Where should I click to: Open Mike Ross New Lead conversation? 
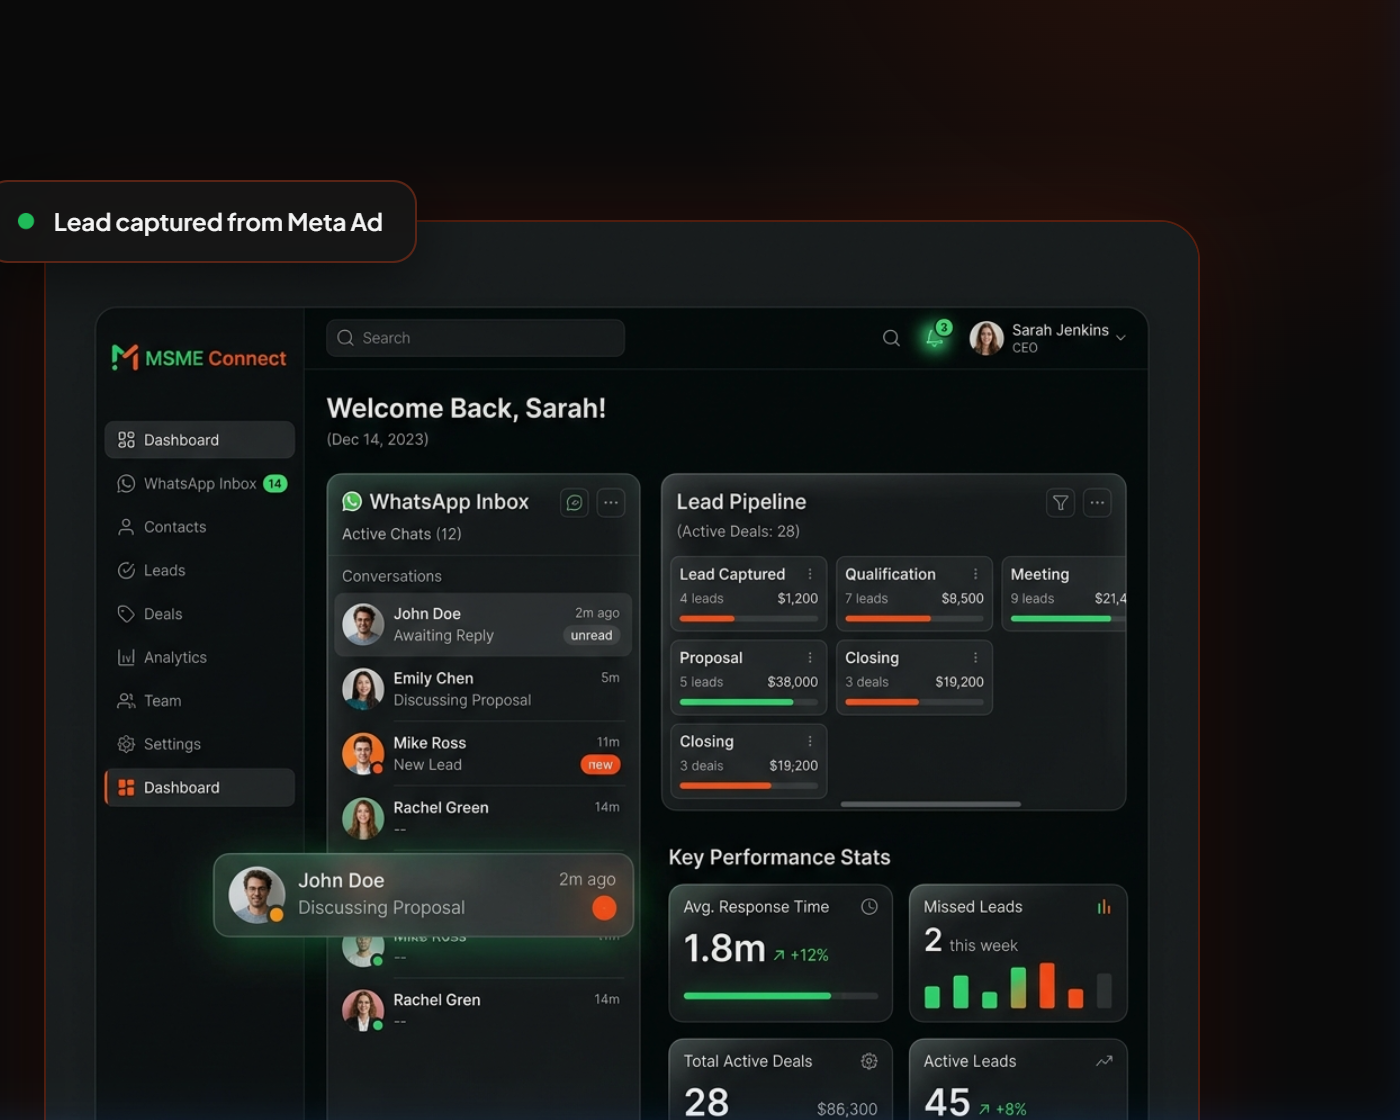point(483,754)
